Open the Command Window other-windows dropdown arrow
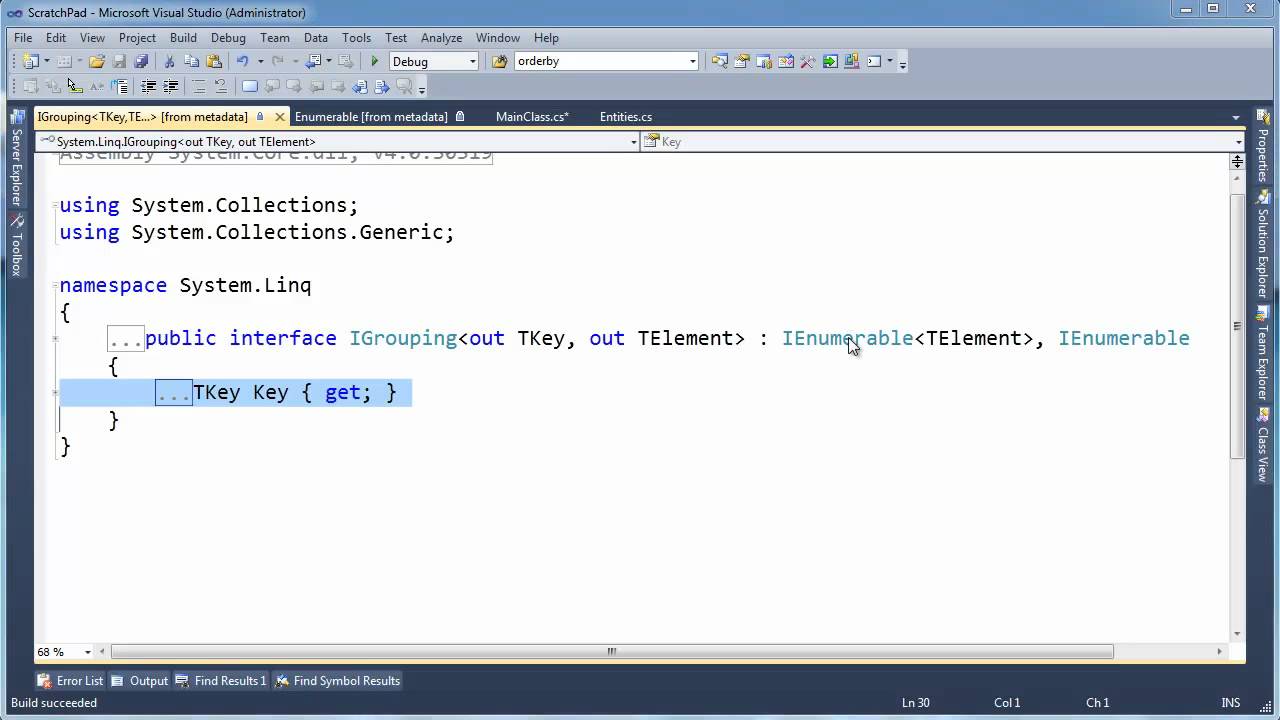Image resolution: width=1280 pixels, height=720 pixels. (x=889, y=61)
